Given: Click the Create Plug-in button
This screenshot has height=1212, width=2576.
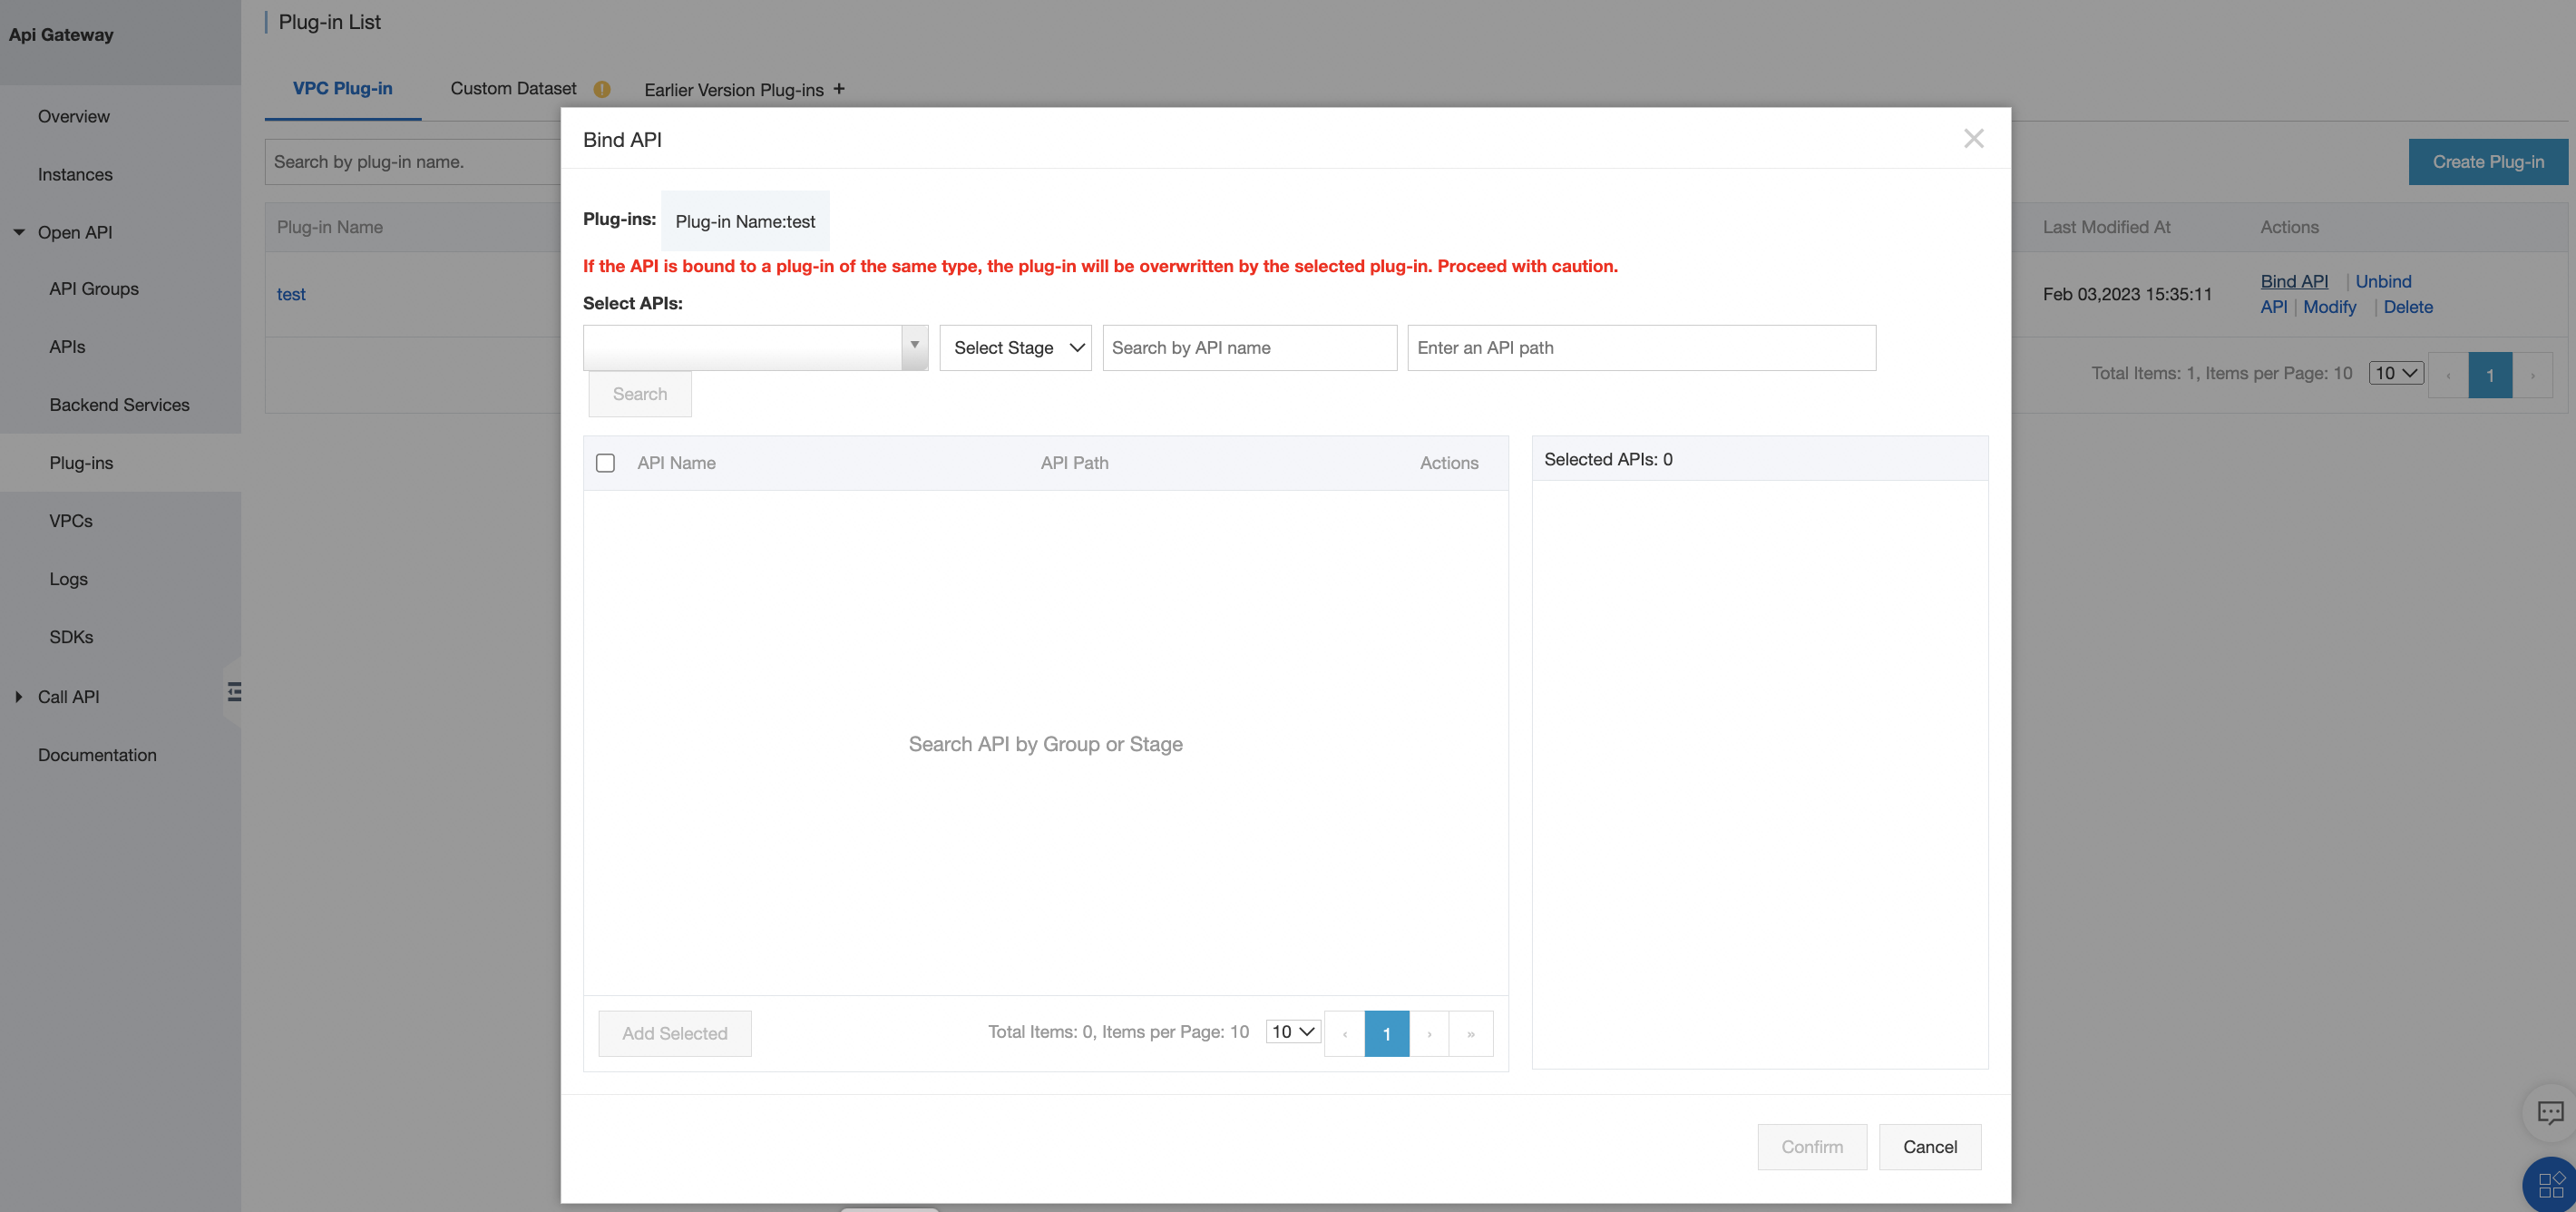Looking at the screenshot, I should tap(2488, 162).
